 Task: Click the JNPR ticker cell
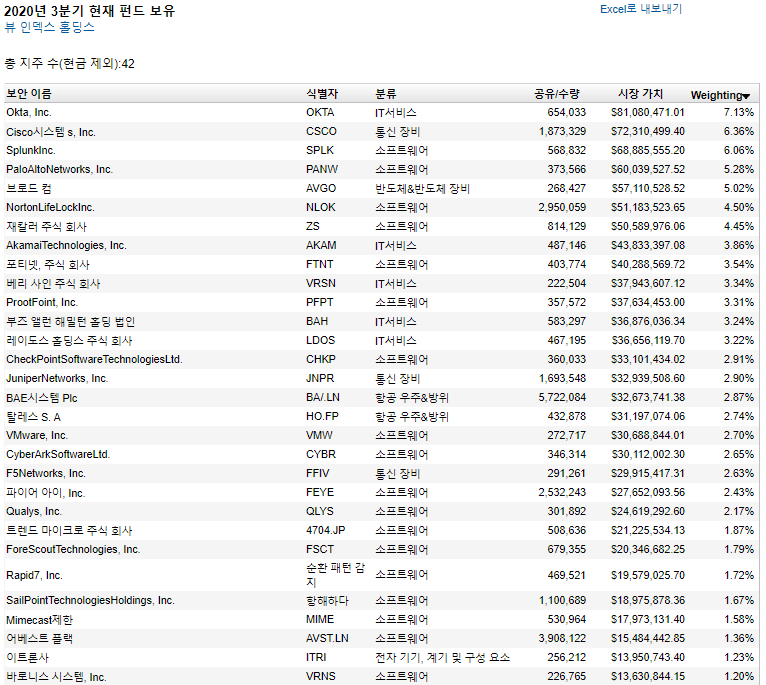[x=320, y=379]
